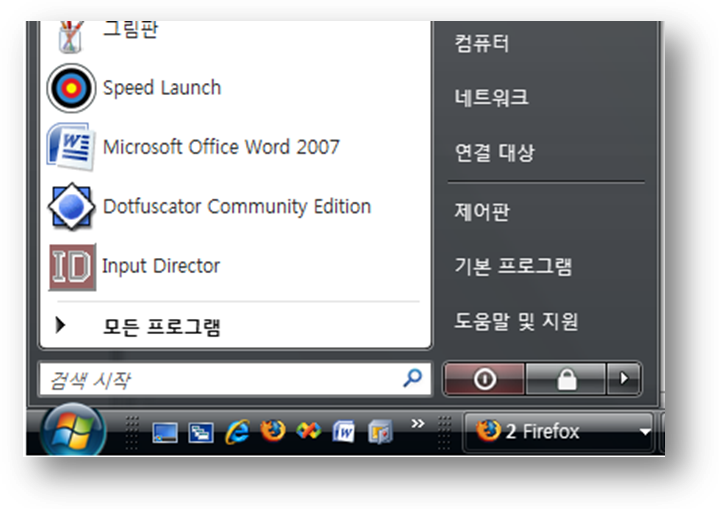
Task: Click the search magnifier icon
Action: (x=413, y=378)
